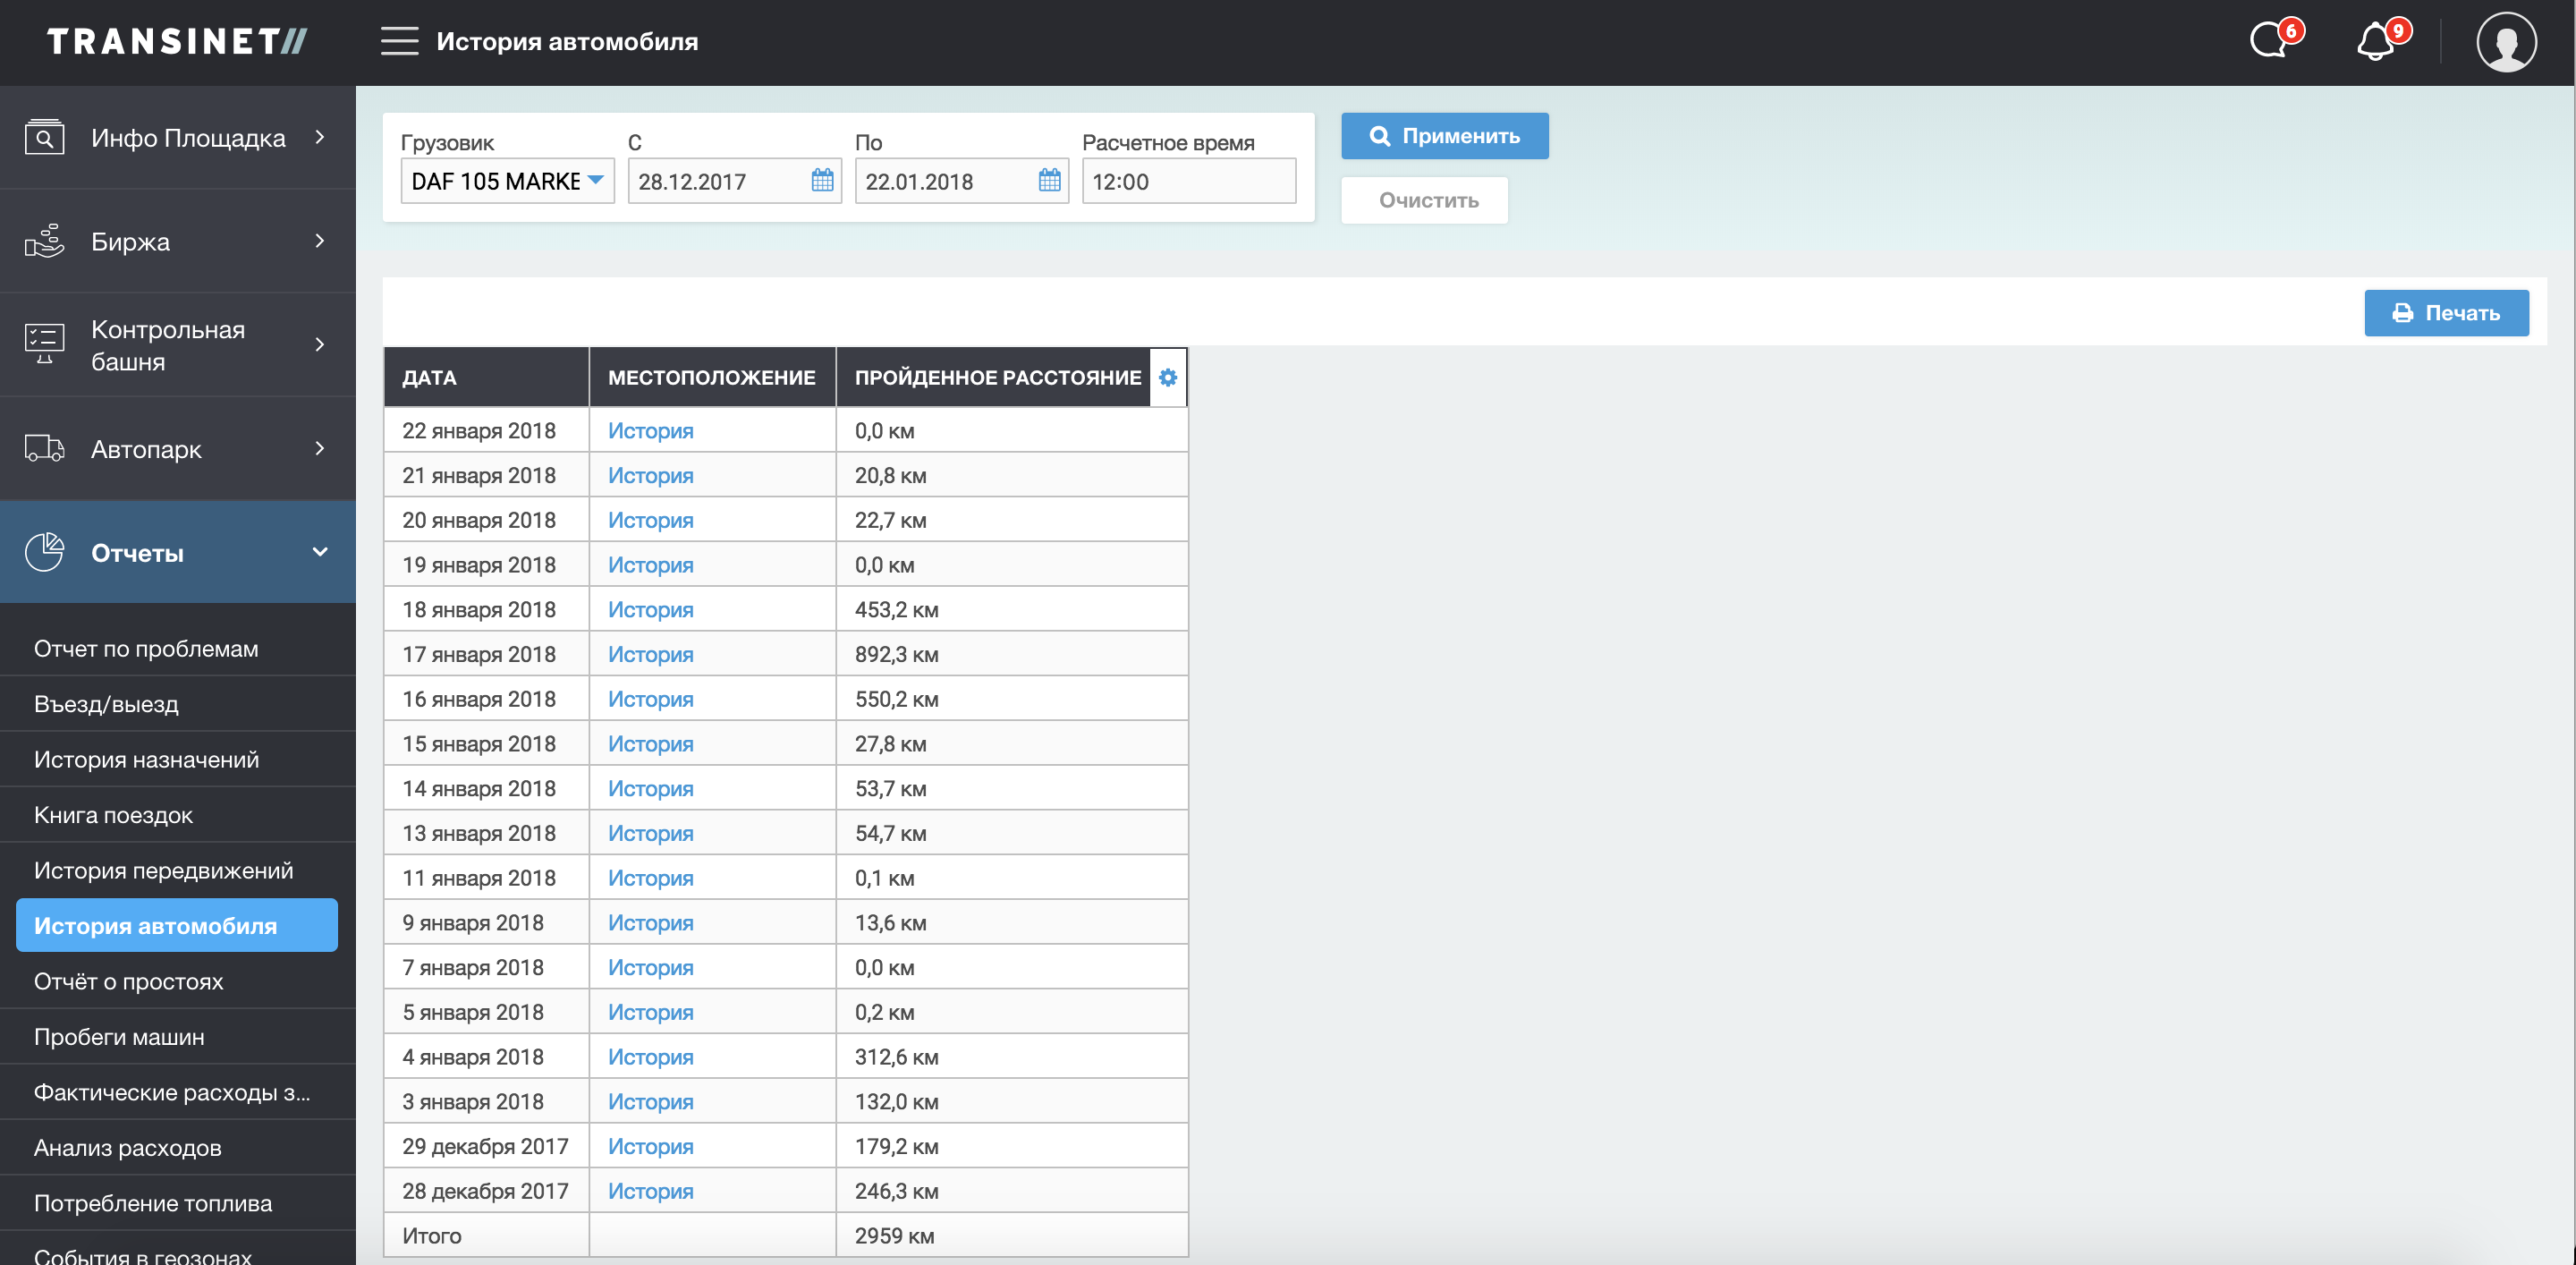
Task: Open the user profile avatar
Action: [x=2505, y=41]
